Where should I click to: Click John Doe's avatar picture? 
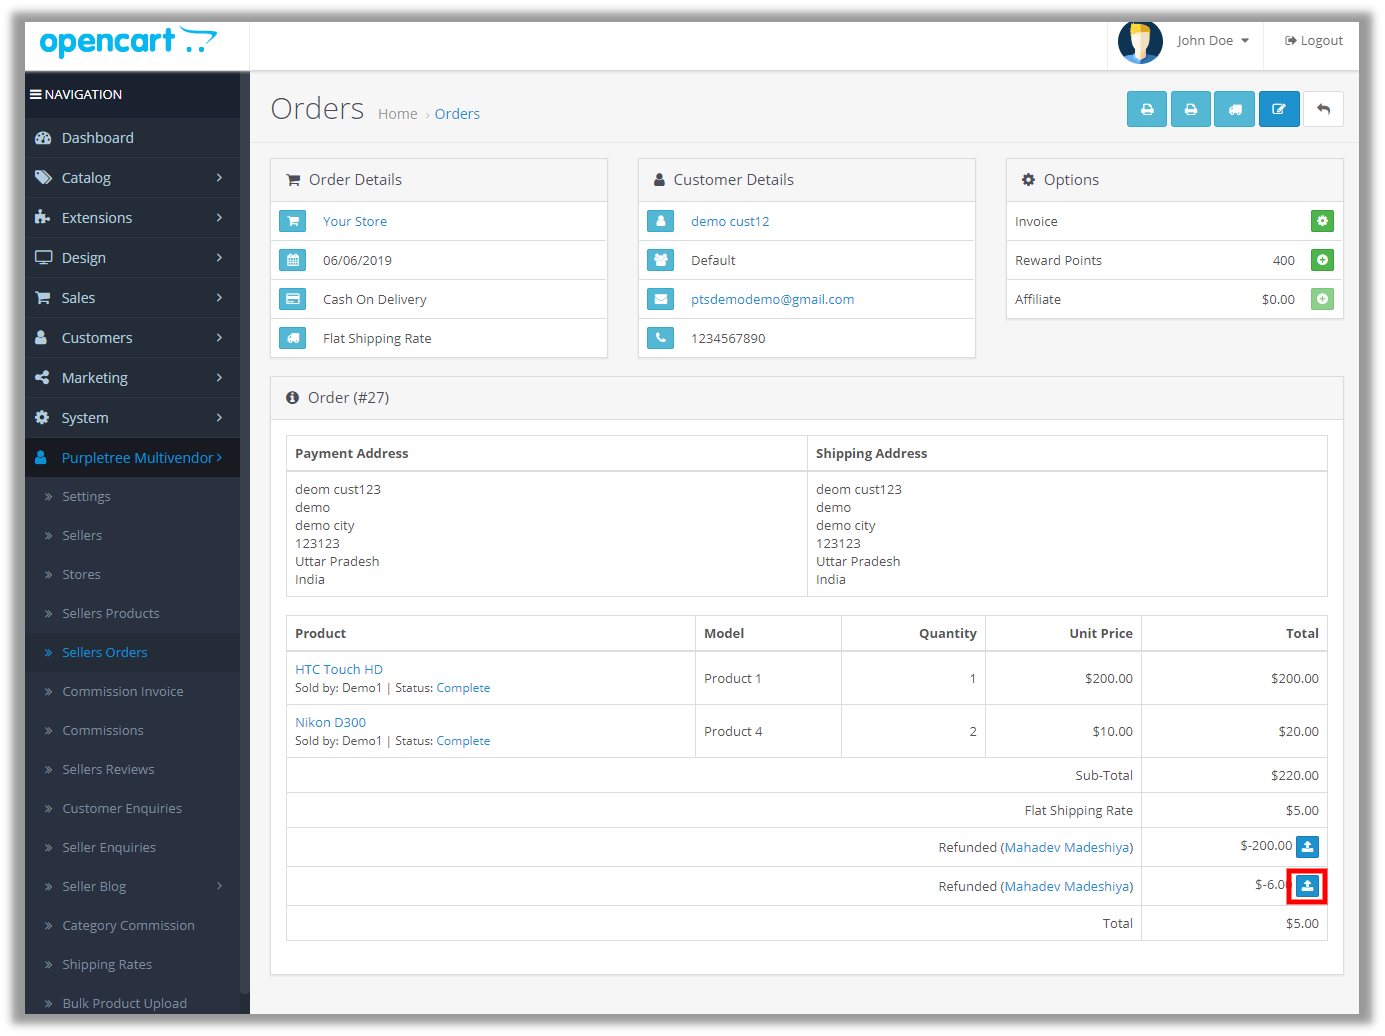[1140, 41]
